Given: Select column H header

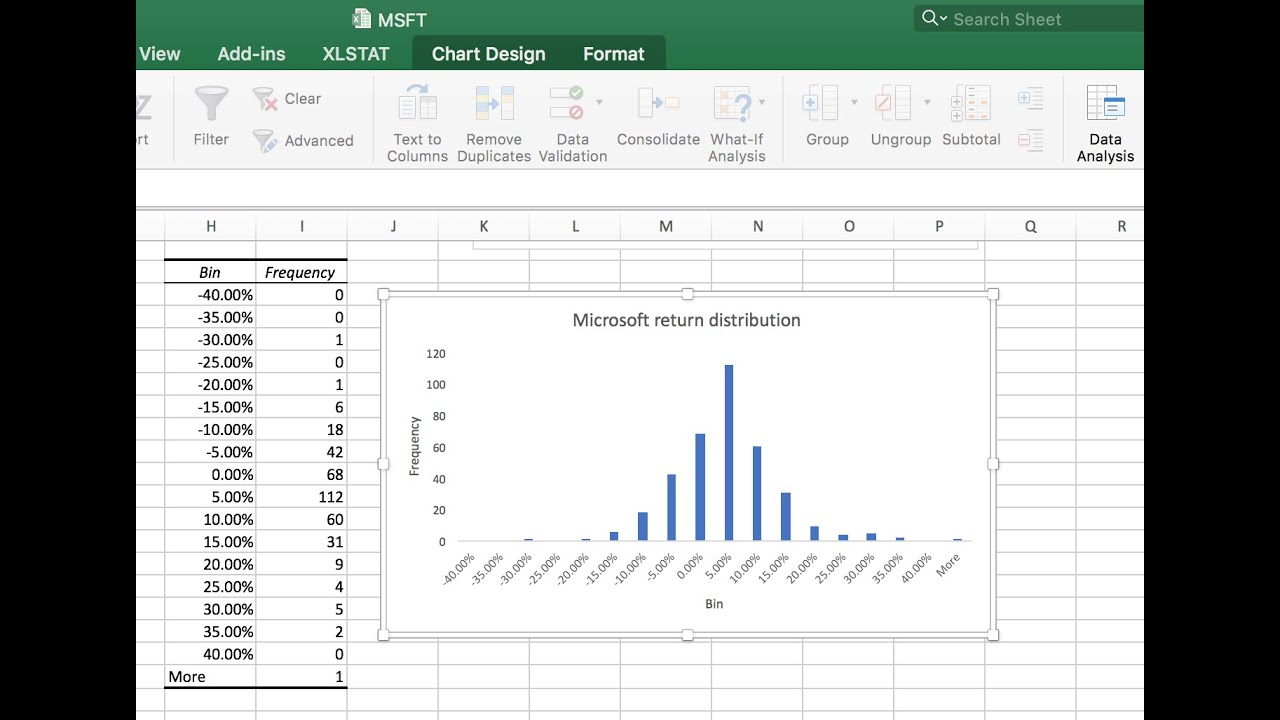Looking at the screenshot, I should 210,226.
